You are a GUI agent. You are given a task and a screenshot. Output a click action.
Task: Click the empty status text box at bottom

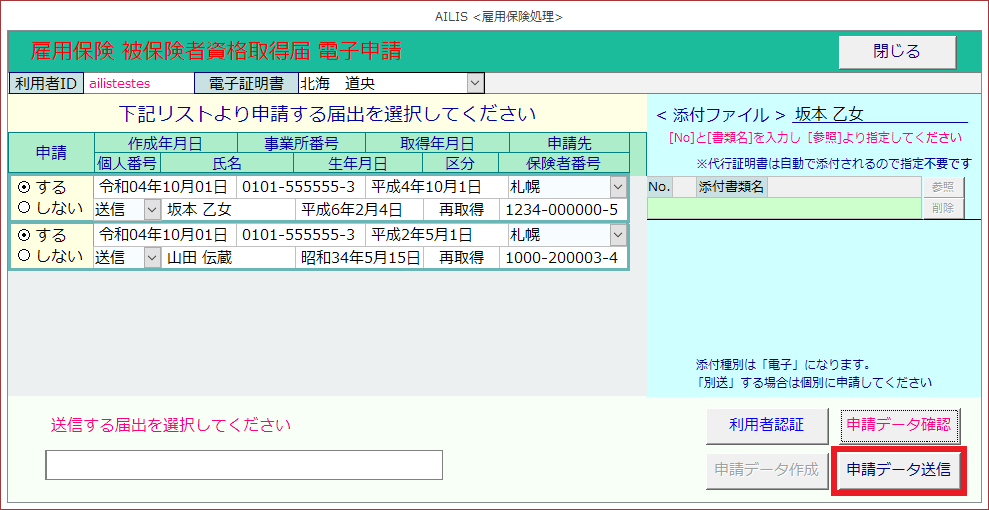pyautogui.click(x=244, y=465)
